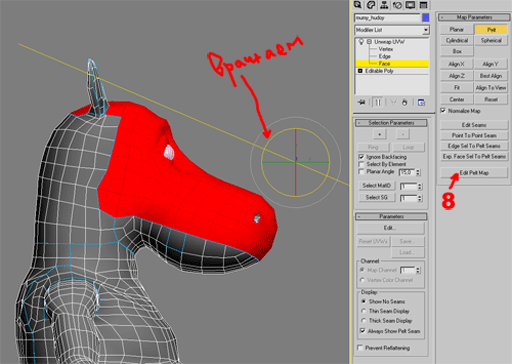Collapse the Unwrap UVW sub-object tree
The width and height of the screenshot is (512, 364).
369,42
